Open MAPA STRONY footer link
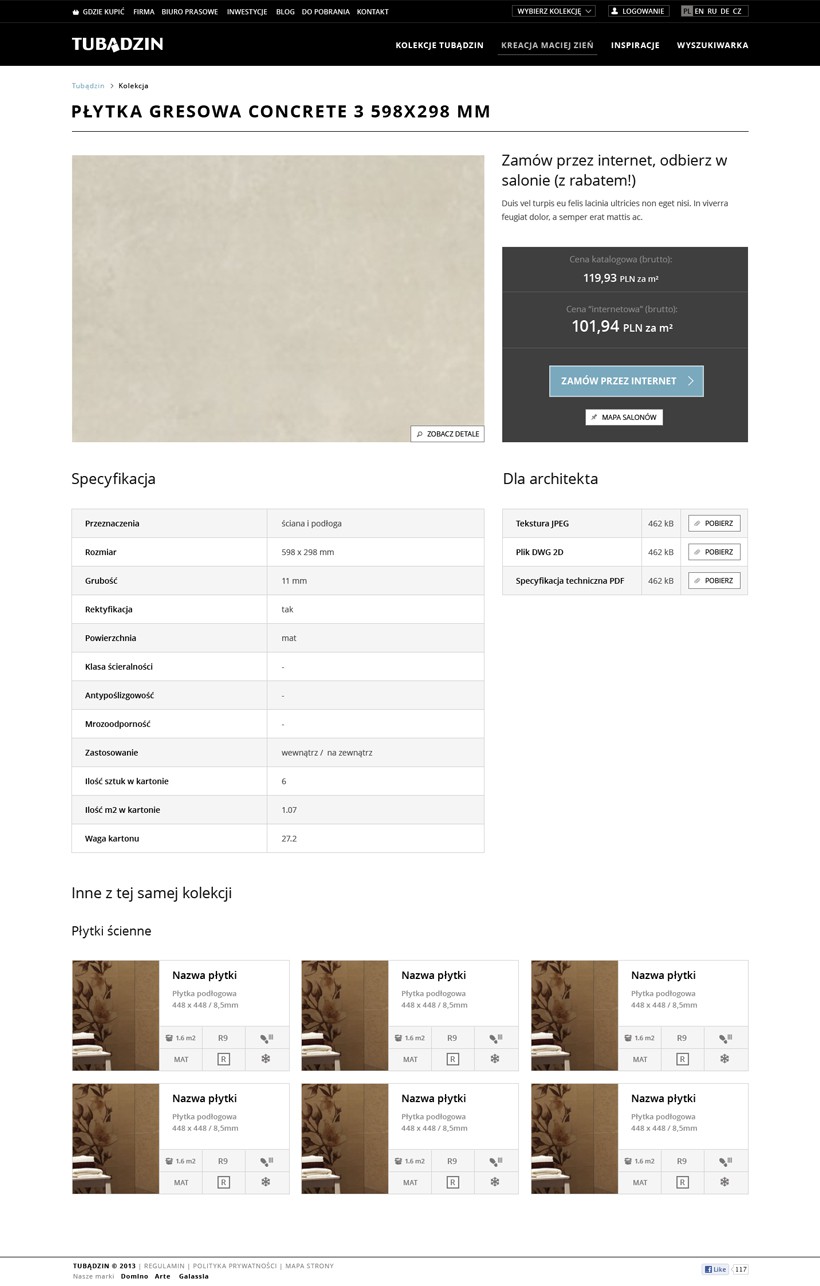This screenshot has height=1286, width=820. click(x=308, y=1266)
